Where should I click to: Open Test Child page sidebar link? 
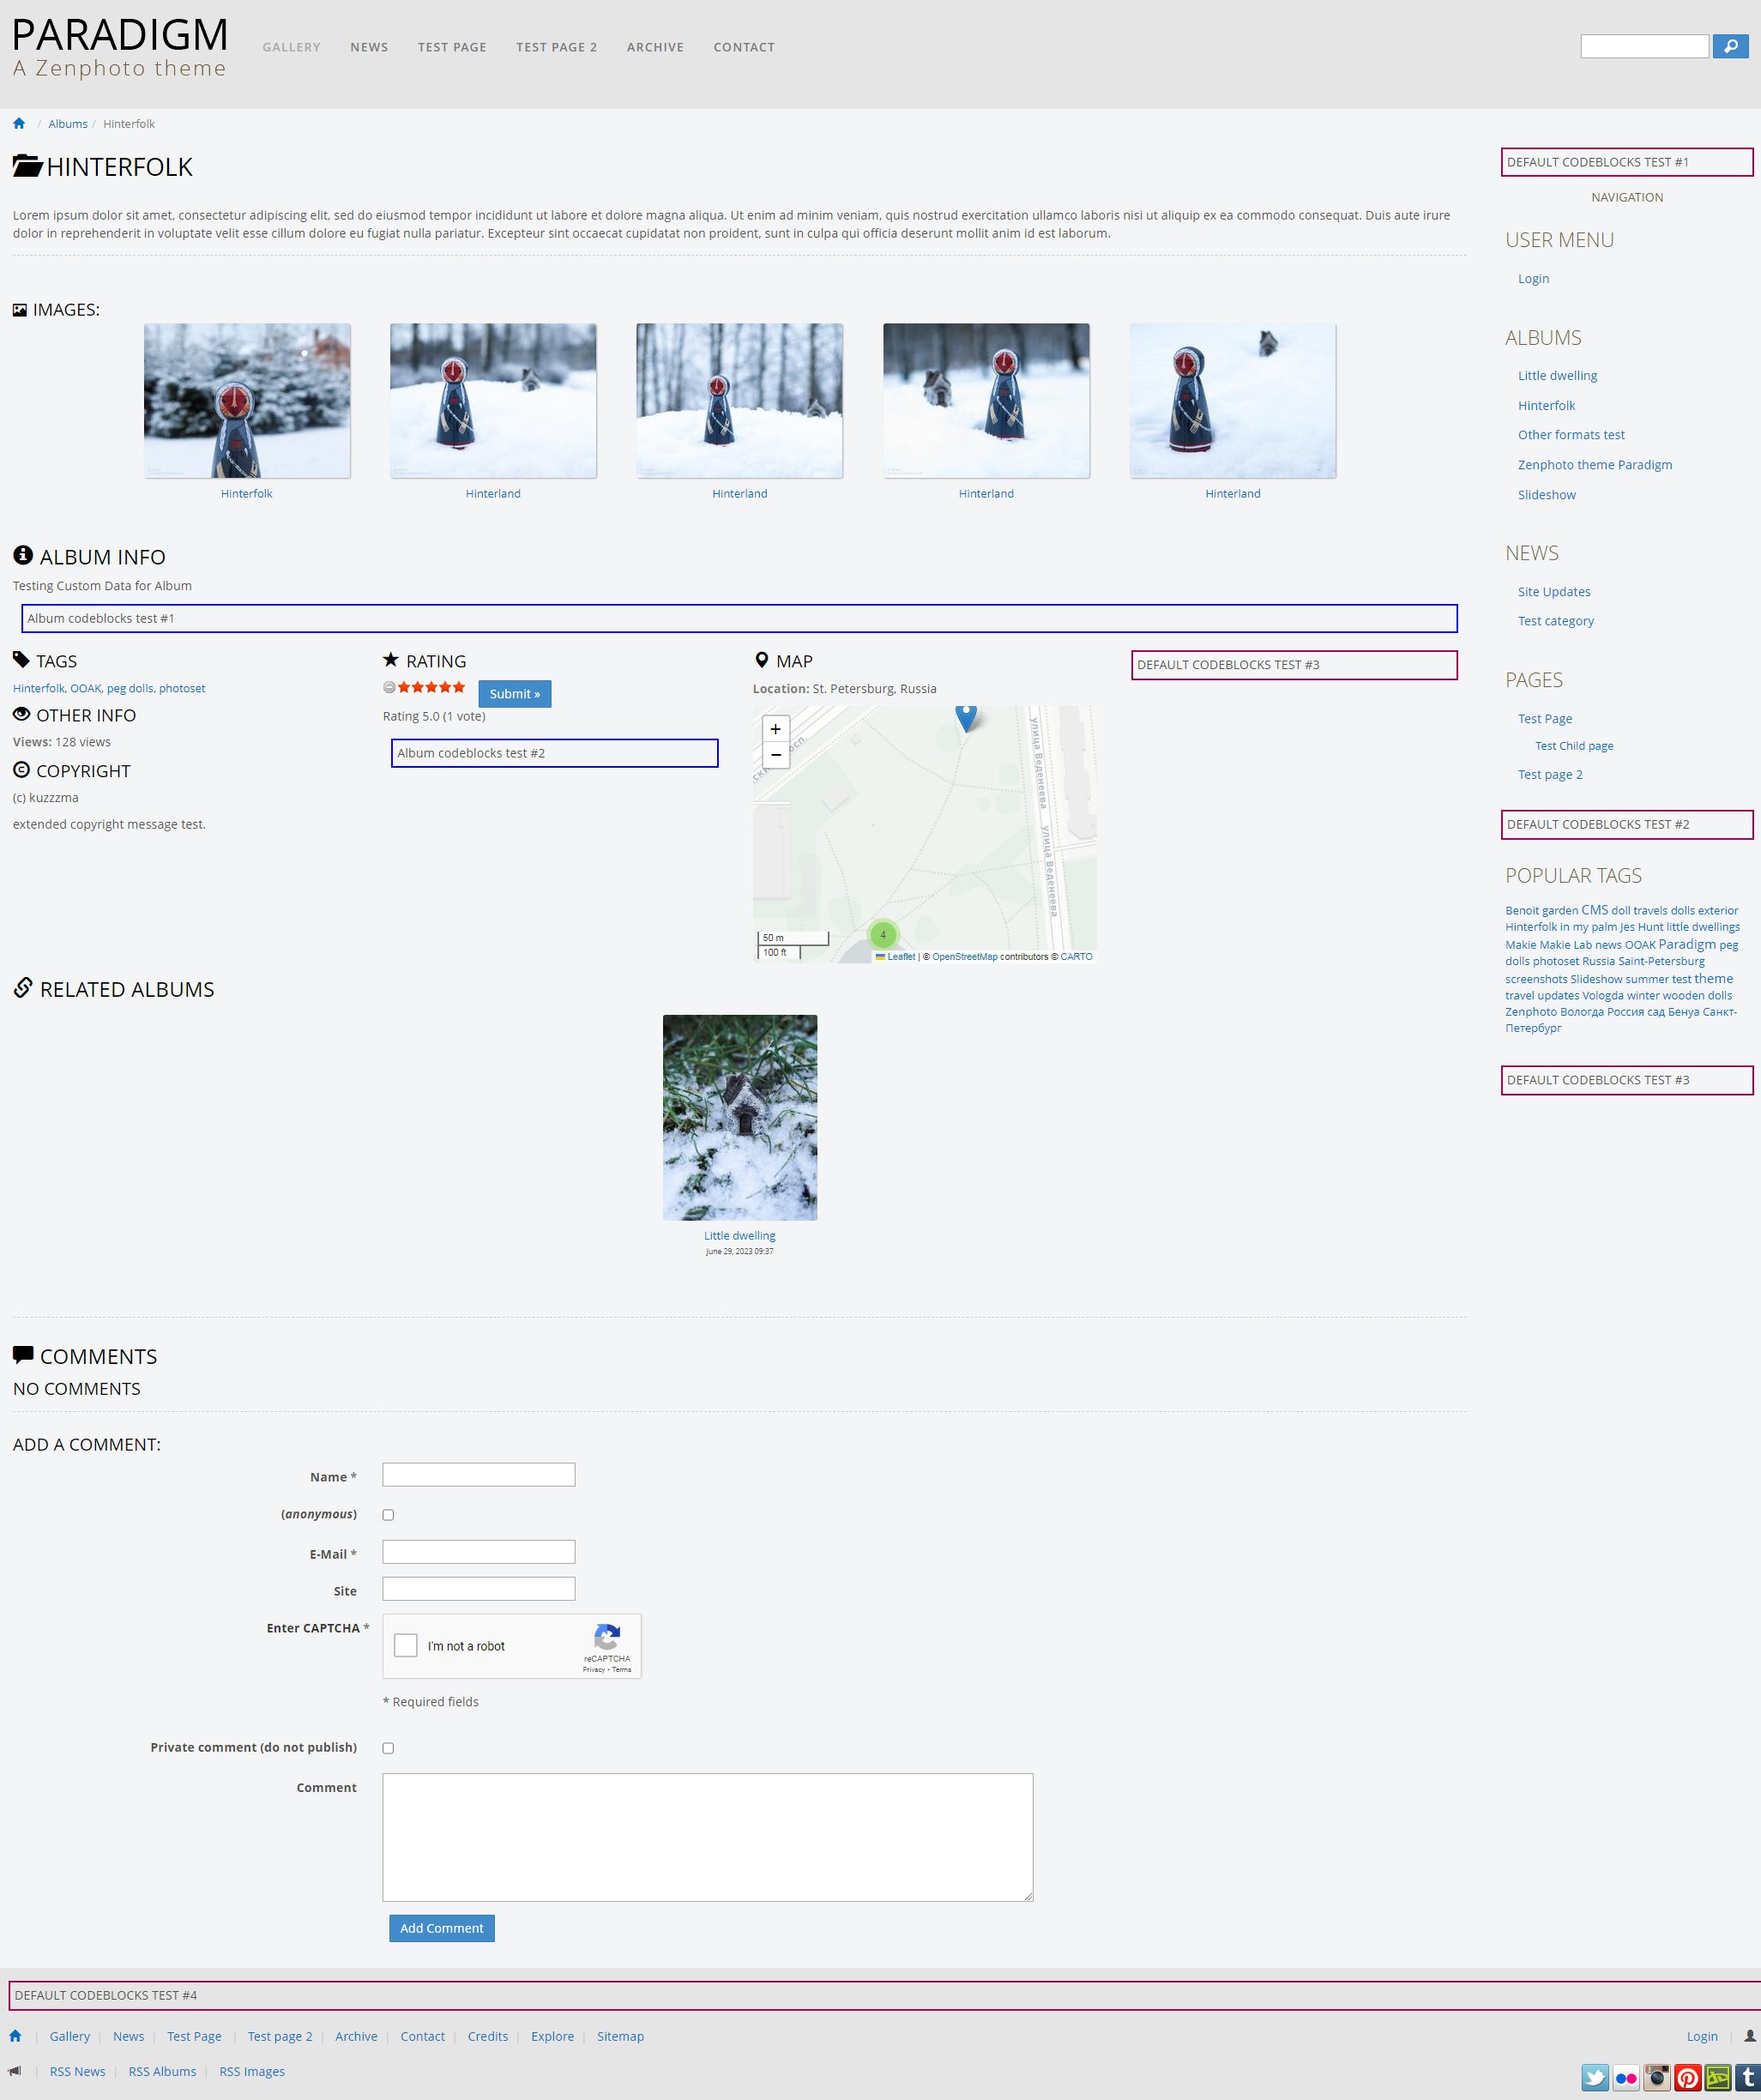coord(1573,746)
